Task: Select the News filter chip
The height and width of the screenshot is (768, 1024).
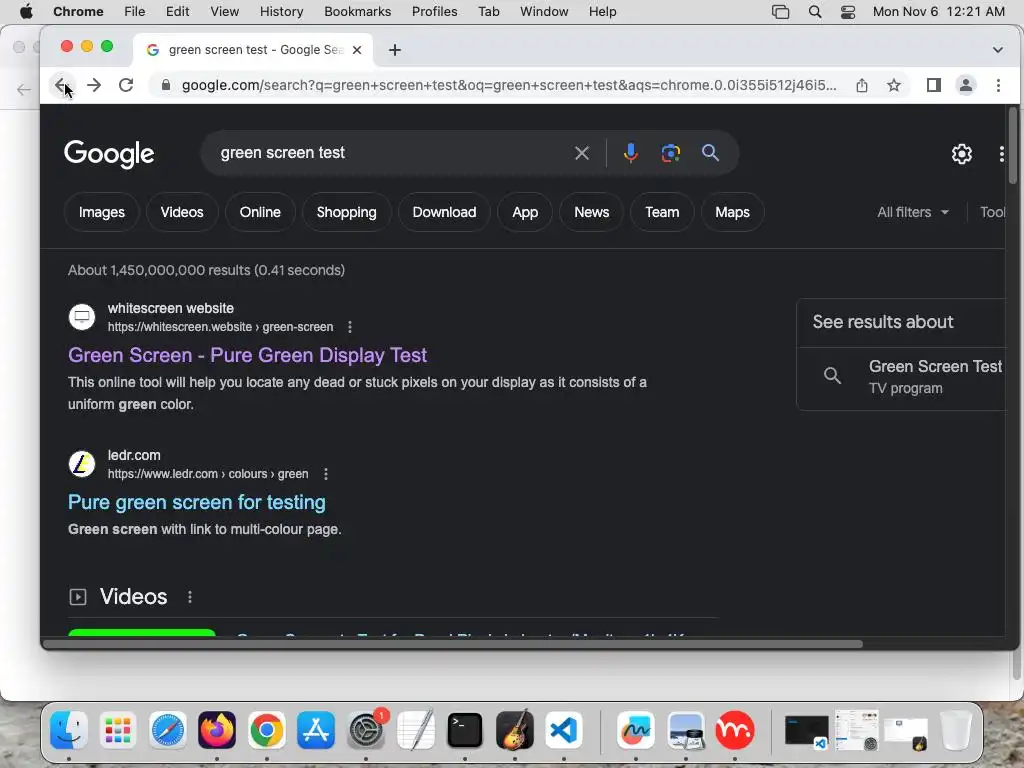Action: pos(592,212)
